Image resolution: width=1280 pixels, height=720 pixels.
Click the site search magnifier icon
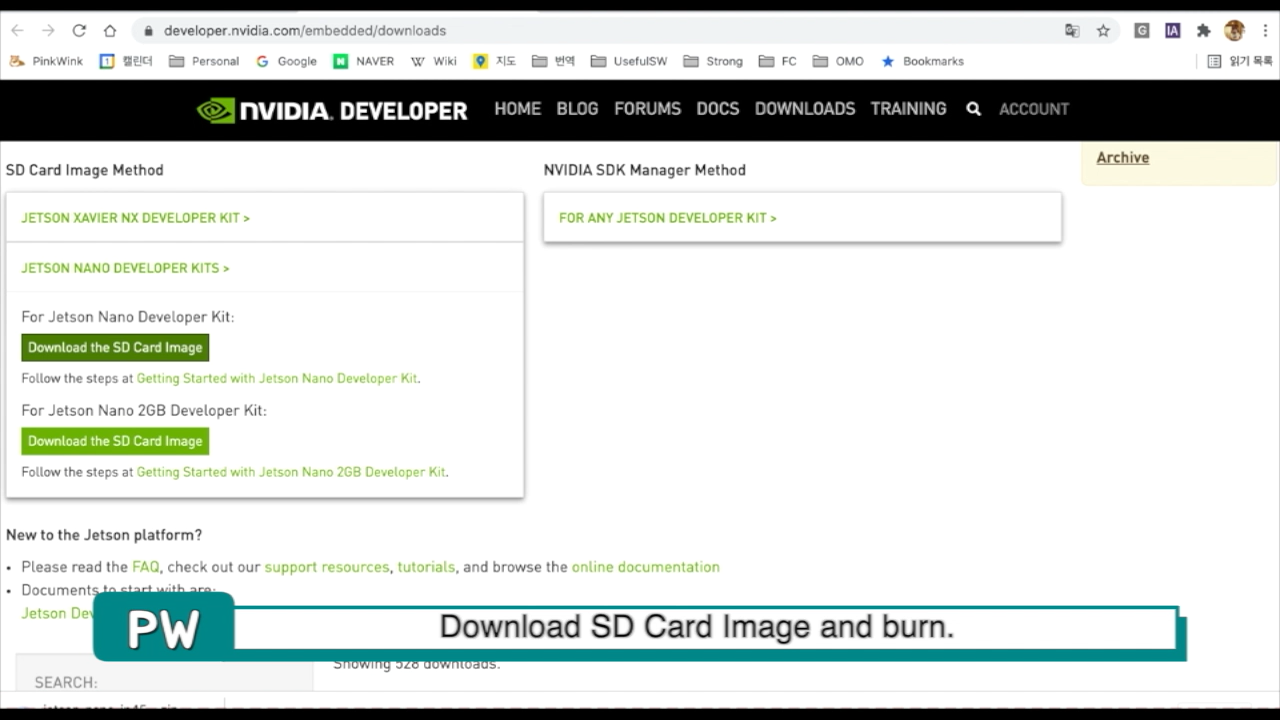tap(973, 109)
